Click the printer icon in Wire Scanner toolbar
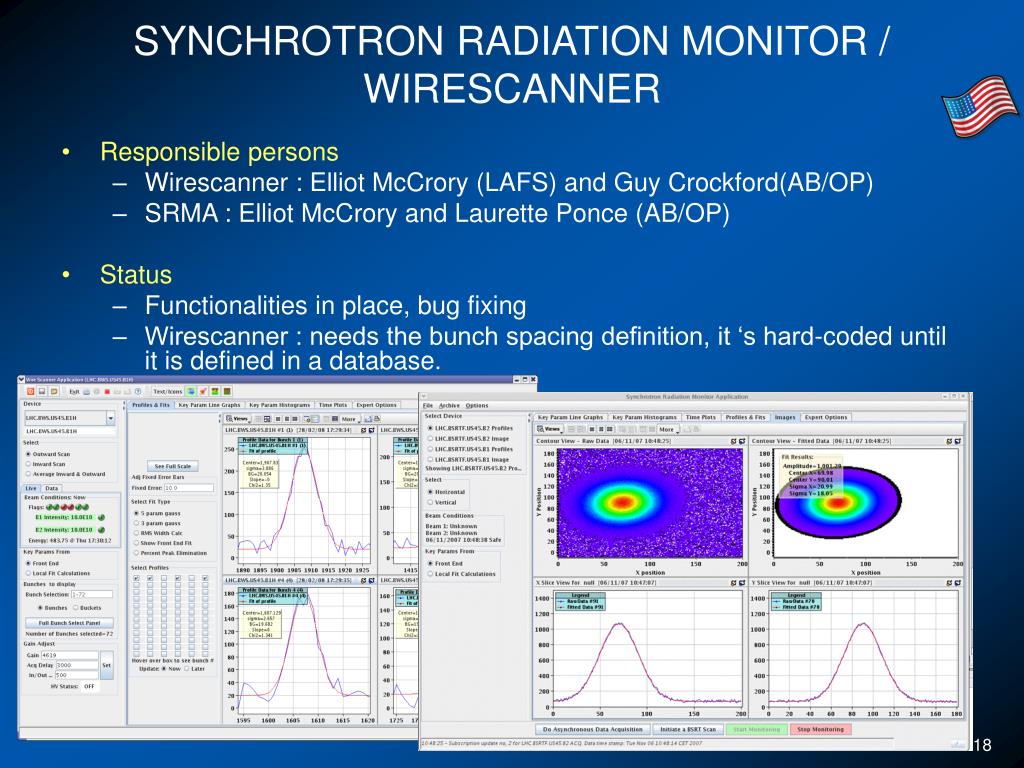1024x768 pixels. click(86, 392)
